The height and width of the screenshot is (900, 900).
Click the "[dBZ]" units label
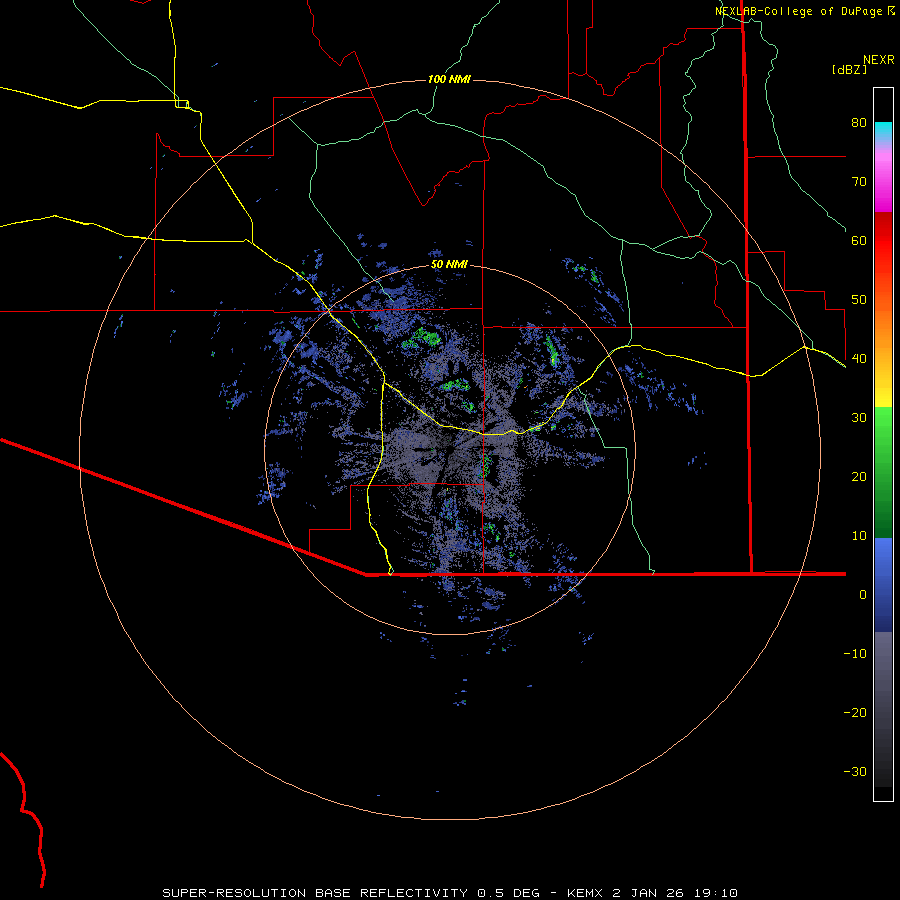pos(849,69)
